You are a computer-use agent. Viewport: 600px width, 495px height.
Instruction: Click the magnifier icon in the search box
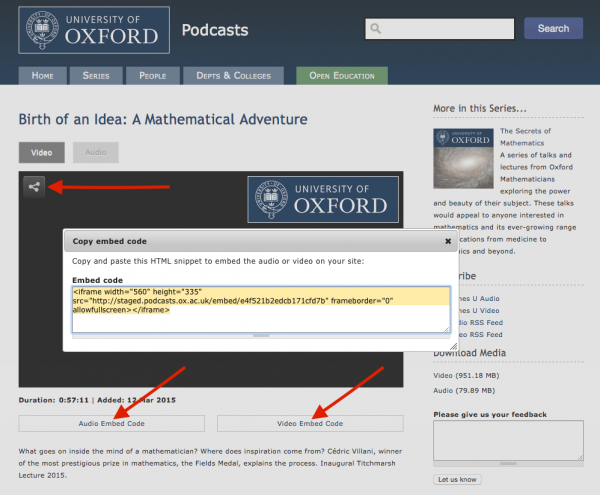[376, 29]
